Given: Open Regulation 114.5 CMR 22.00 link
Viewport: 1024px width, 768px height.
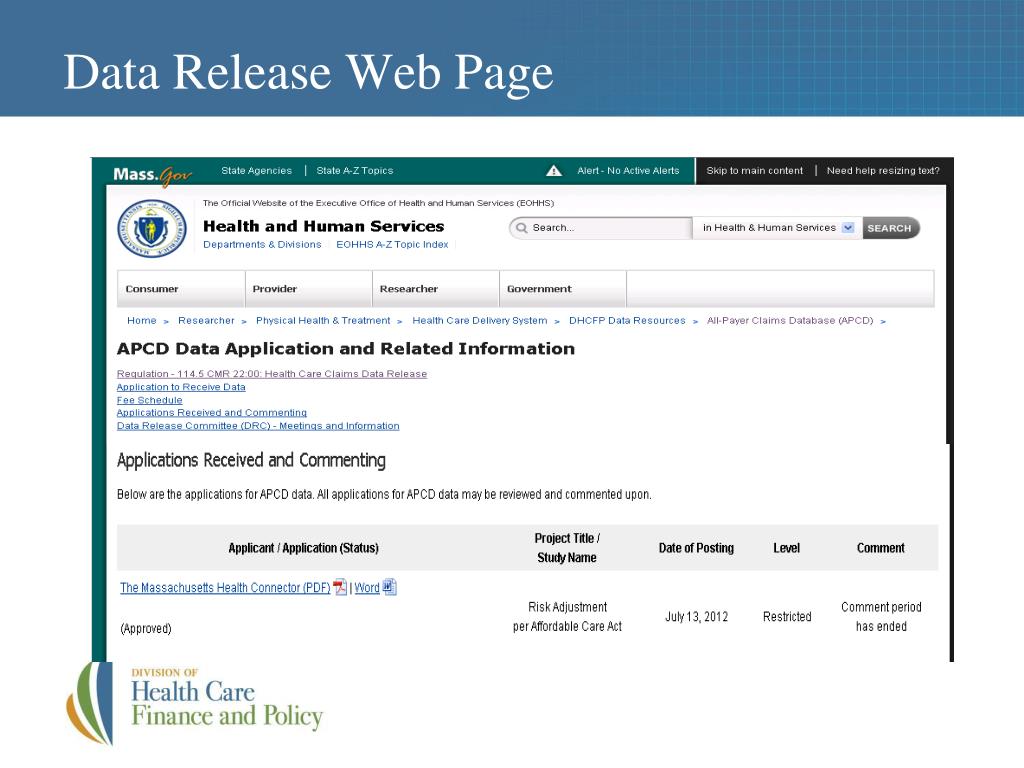Looking at the screenshot, I should (x=272, y=374).
